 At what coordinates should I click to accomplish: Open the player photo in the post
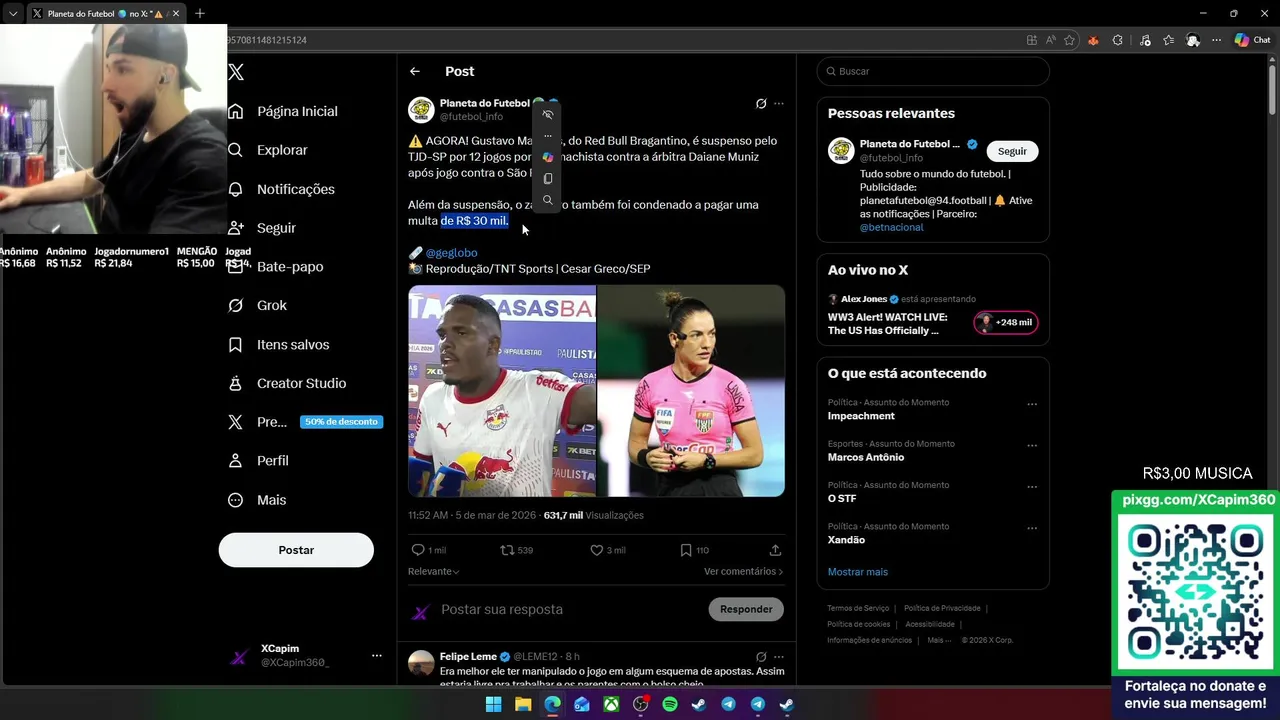[502, 391]
